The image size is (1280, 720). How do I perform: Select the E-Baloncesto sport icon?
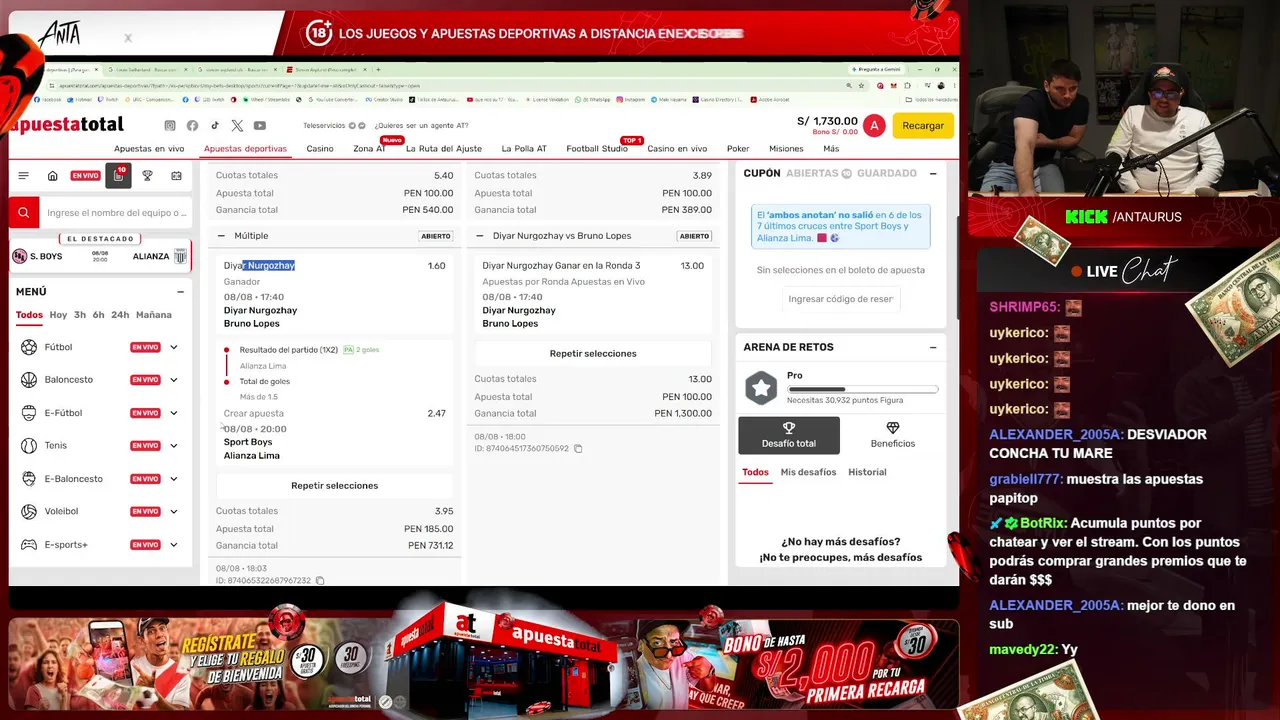coord(29,479)
